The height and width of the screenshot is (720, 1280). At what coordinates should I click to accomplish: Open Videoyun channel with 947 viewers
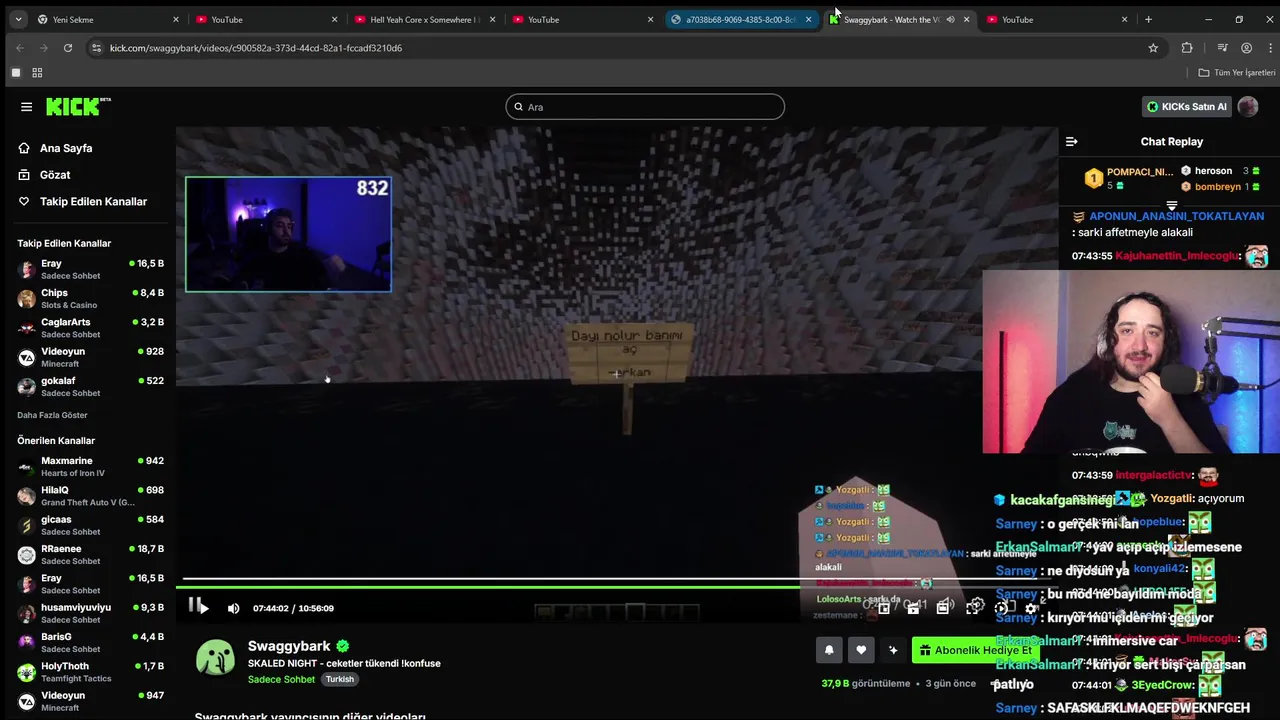pos(90,701)
